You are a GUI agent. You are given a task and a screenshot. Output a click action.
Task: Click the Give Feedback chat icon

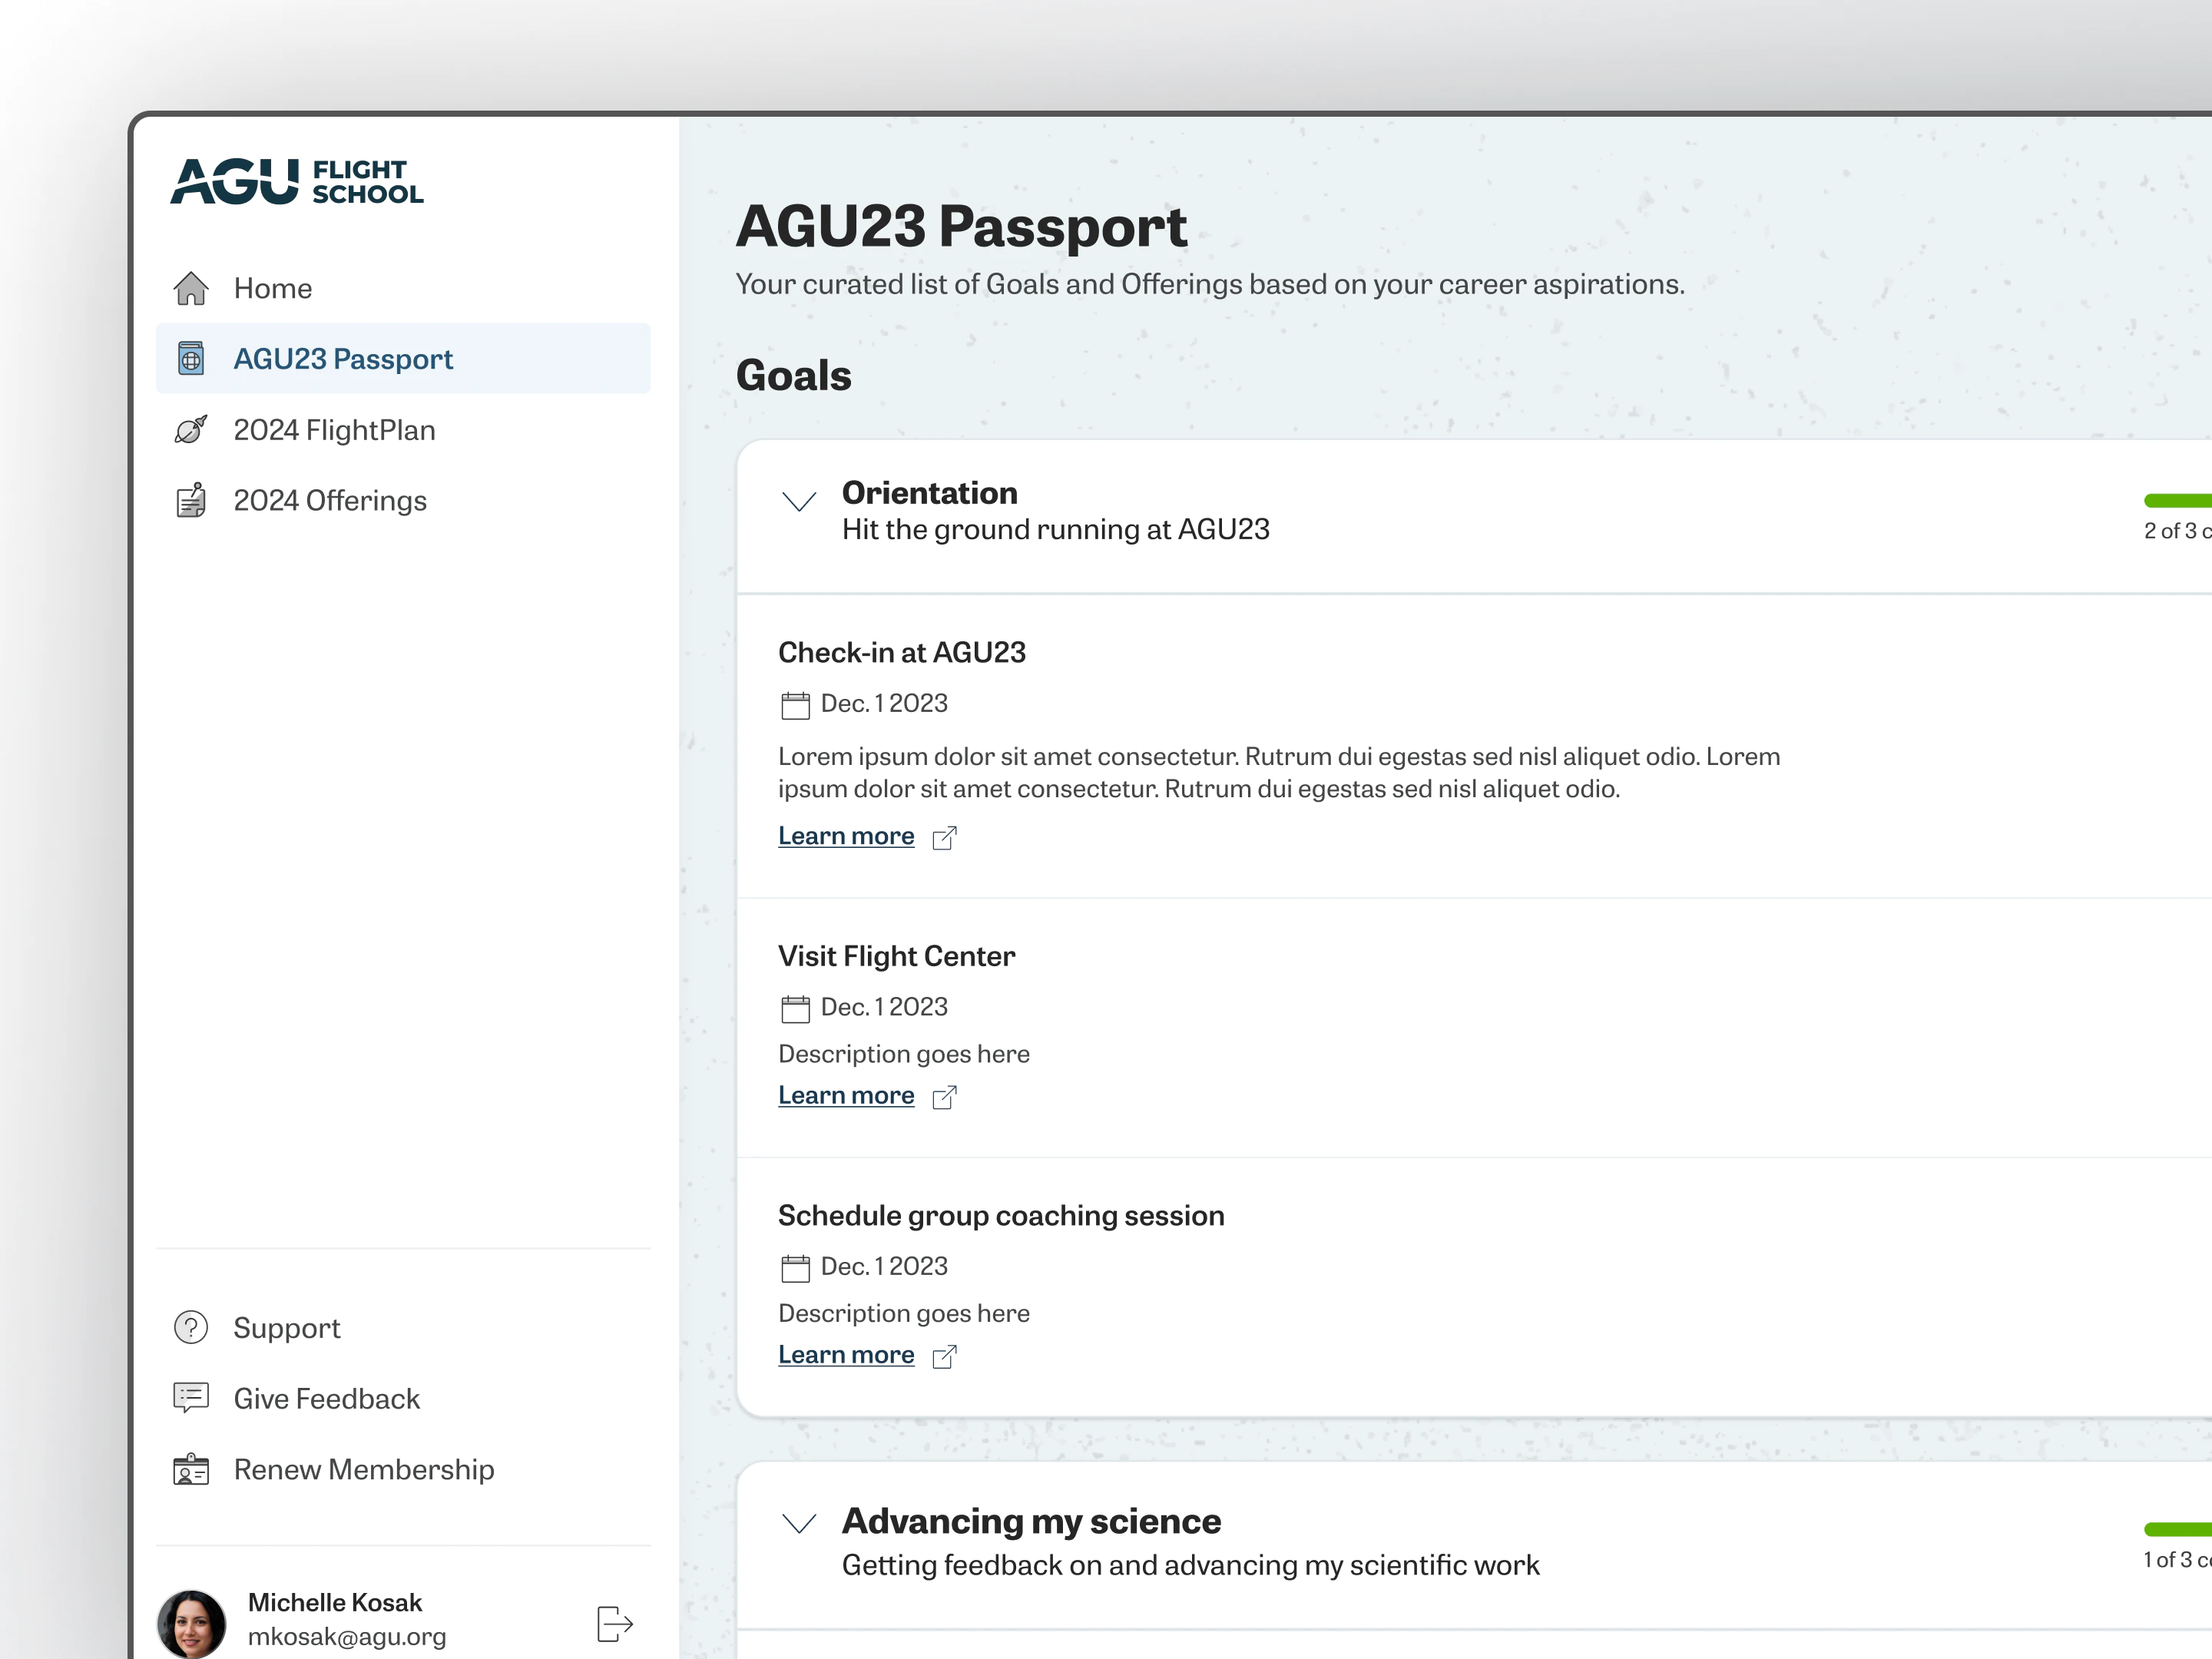pos(191,1398)
